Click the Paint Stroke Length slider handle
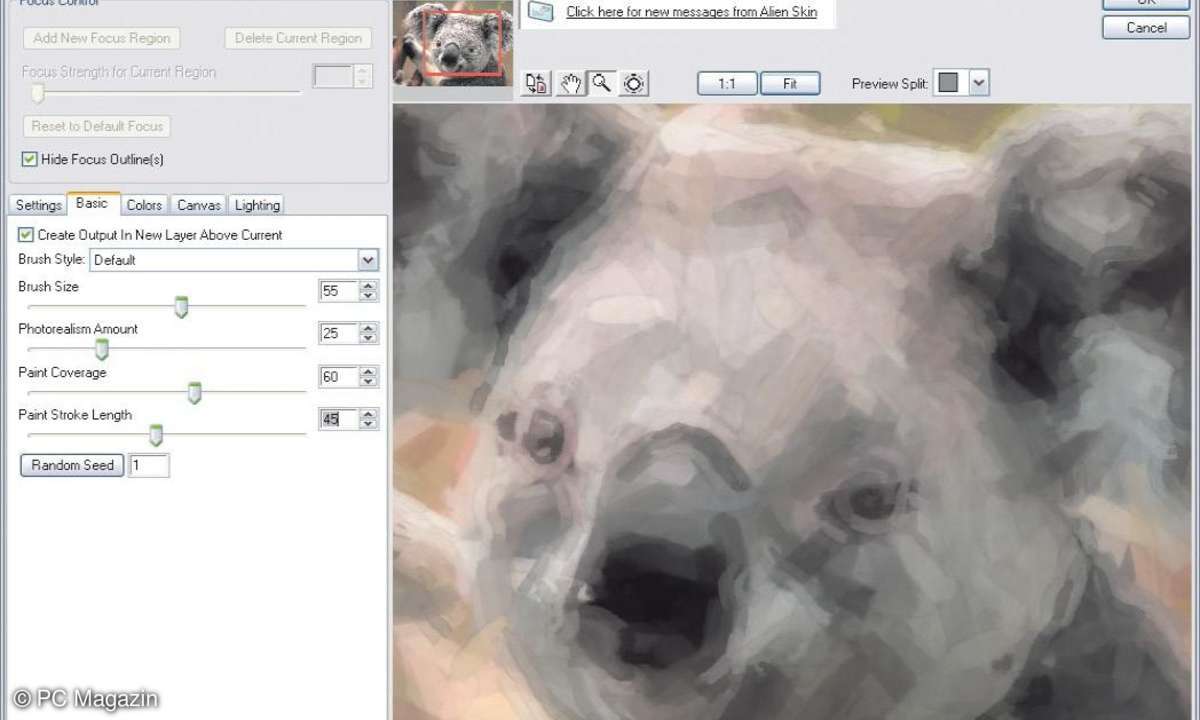 pos(156,435)
